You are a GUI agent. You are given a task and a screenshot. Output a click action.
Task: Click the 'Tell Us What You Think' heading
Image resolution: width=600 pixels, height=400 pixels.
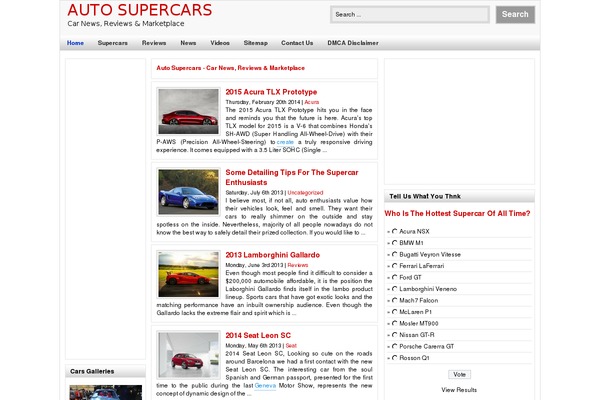click(425, 196)
